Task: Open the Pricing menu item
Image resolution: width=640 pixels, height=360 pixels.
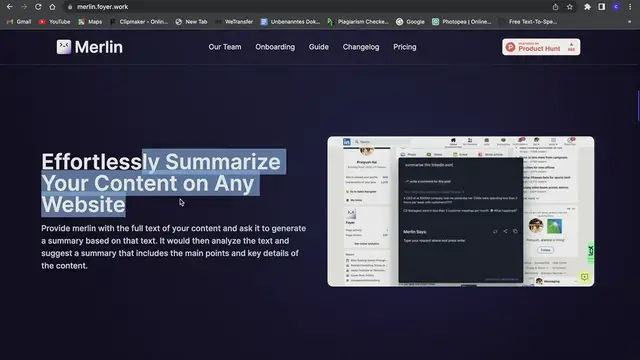Action: pyautogui.click(x=405, y=47)
